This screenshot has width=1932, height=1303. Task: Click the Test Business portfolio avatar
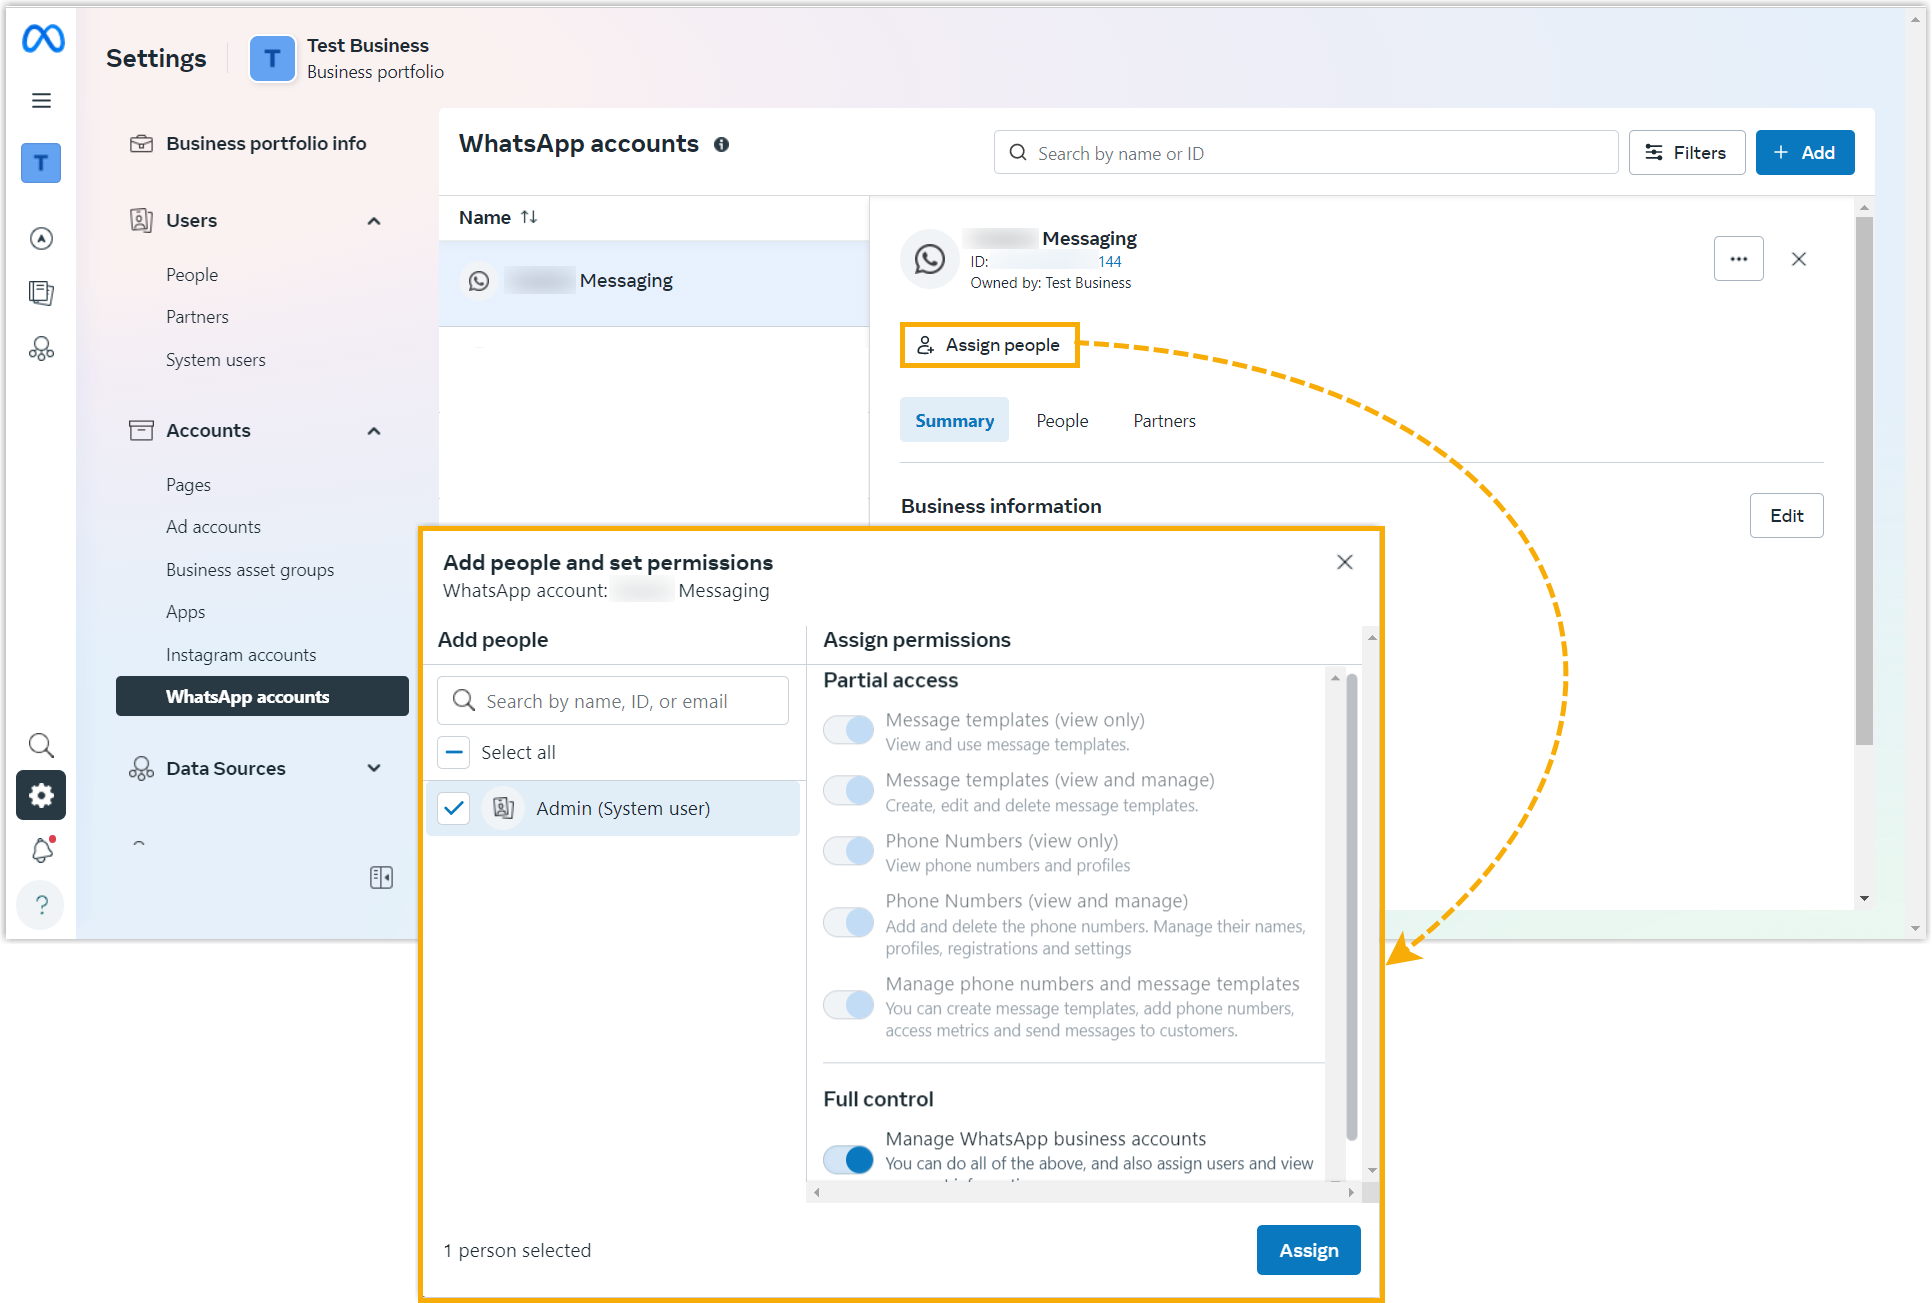pyautogui.click(x=272, y=58)
